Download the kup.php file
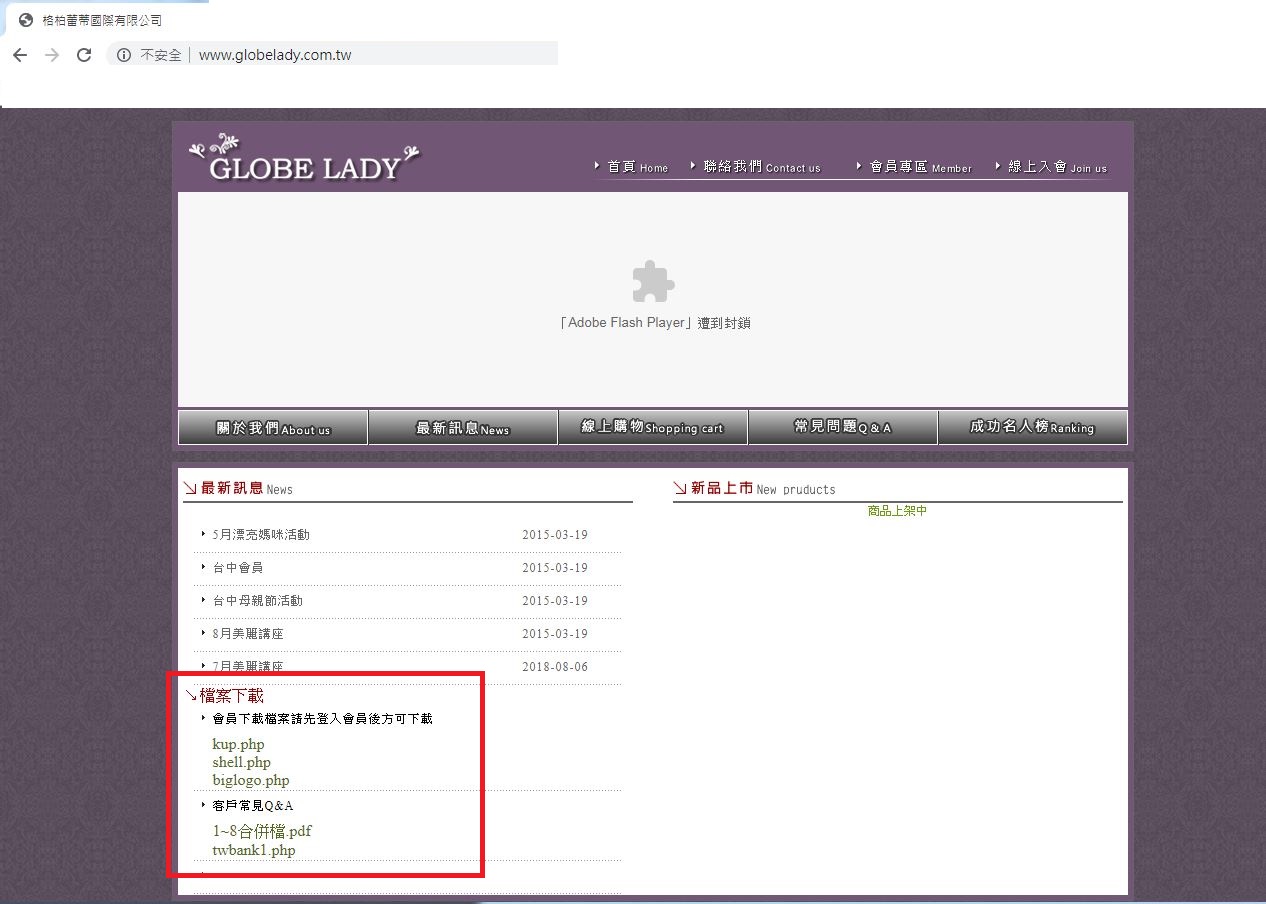The height and width of the screenshot is (904, 1266). [x=238, y=744]
